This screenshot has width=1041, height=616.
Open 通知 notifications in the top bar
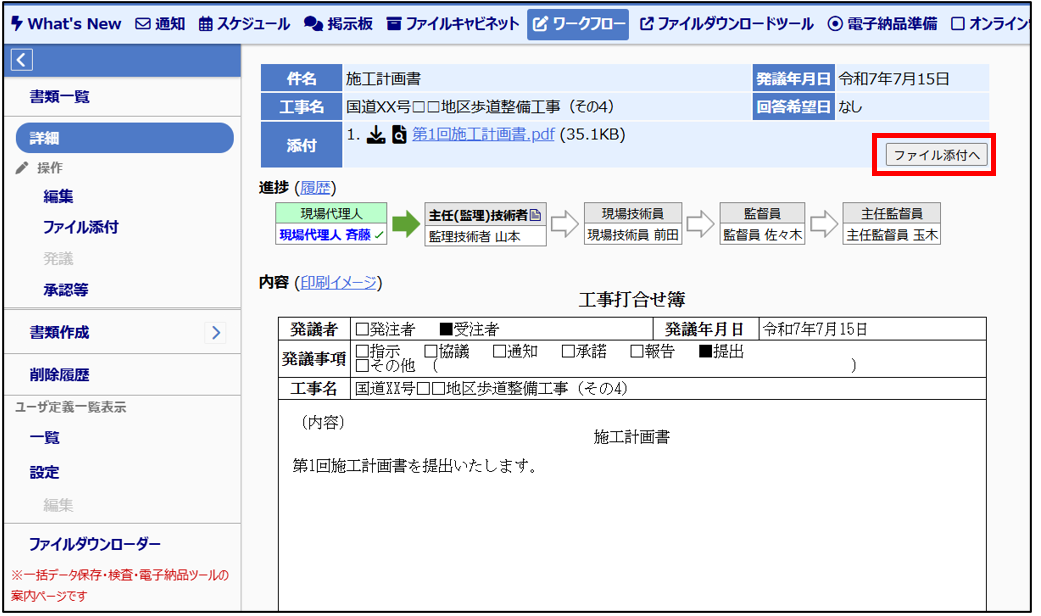click(160, 23)
